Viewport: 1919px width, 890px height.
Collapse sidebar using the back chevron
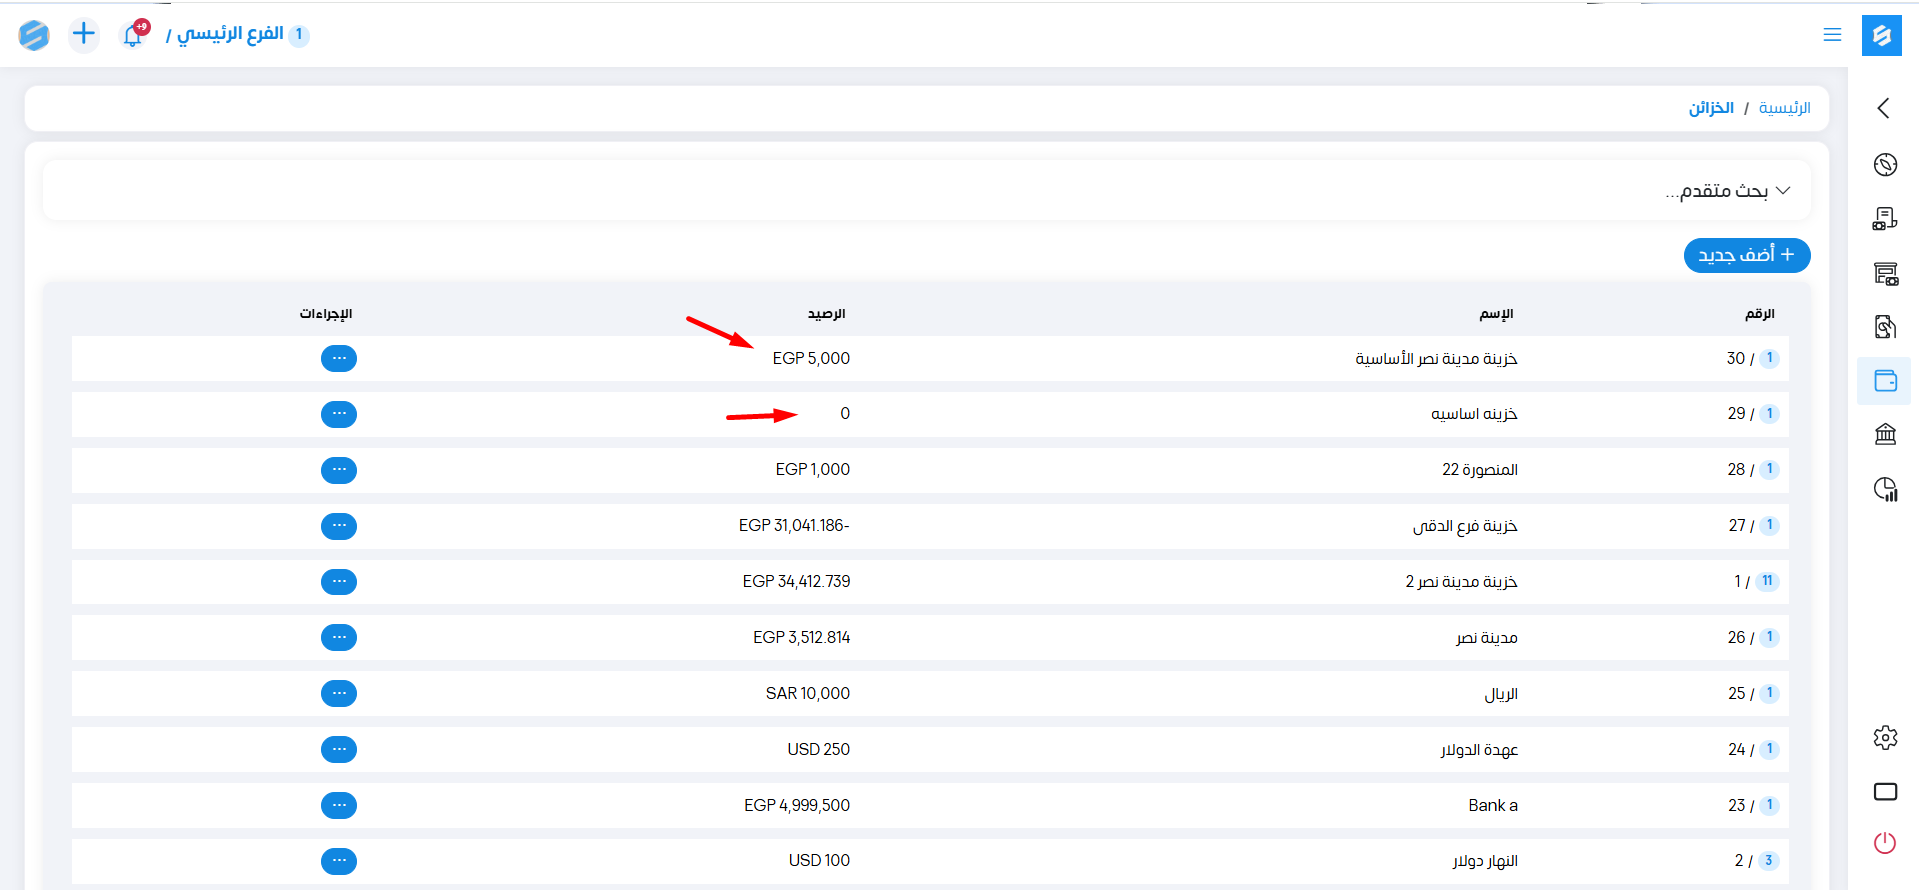pyautogui.click(x=1884, y=108)
